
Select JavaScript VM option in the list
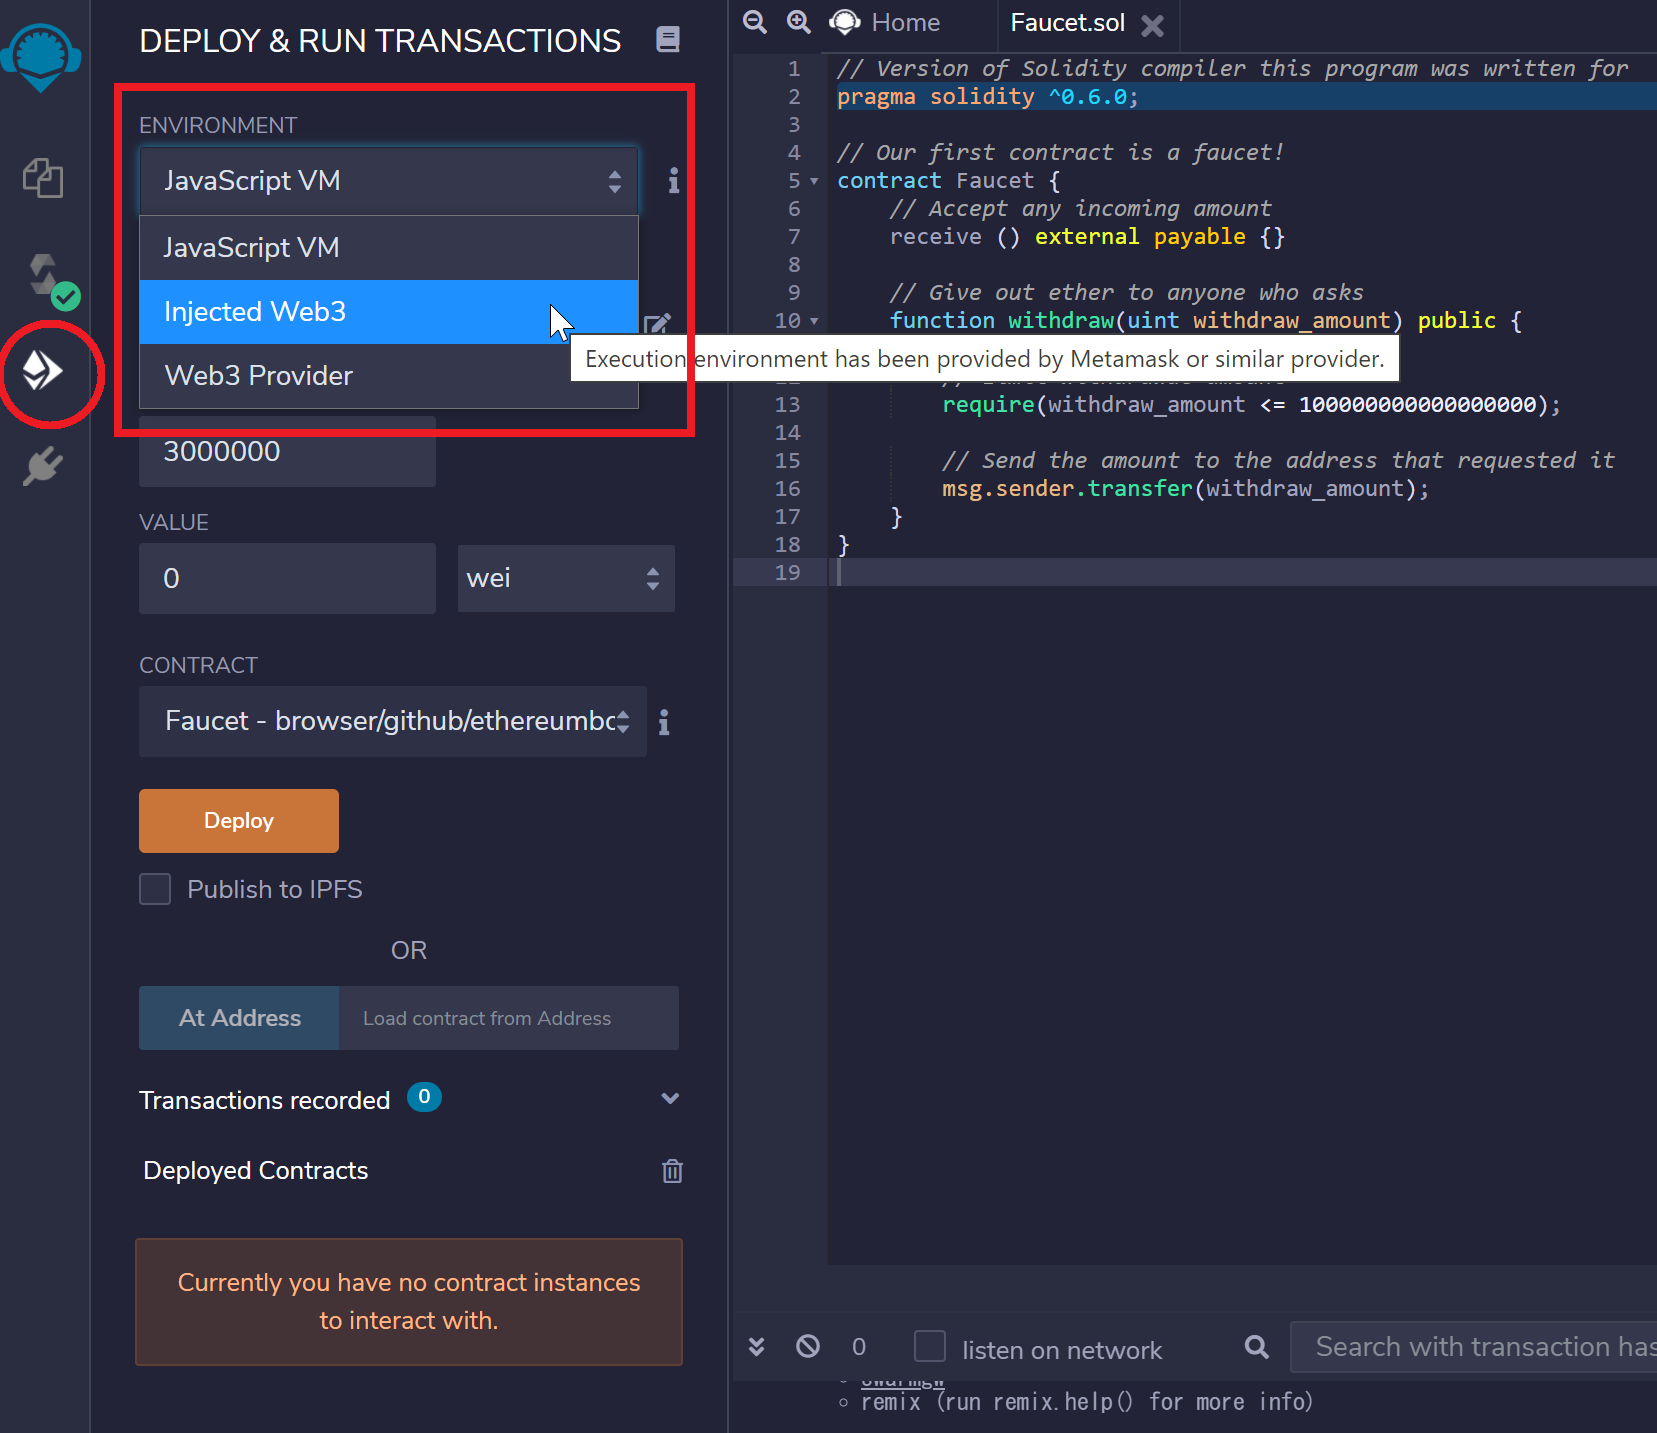click(x=389, y=248)
